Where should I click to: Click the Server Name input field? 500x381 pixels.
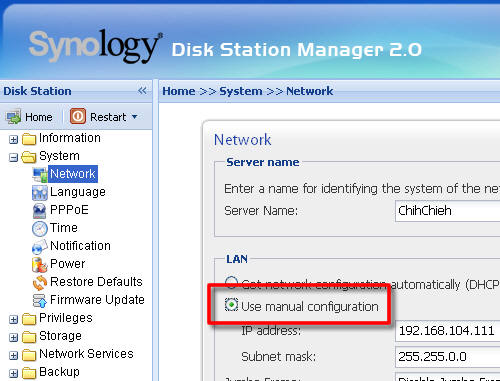tap(447, 211)
